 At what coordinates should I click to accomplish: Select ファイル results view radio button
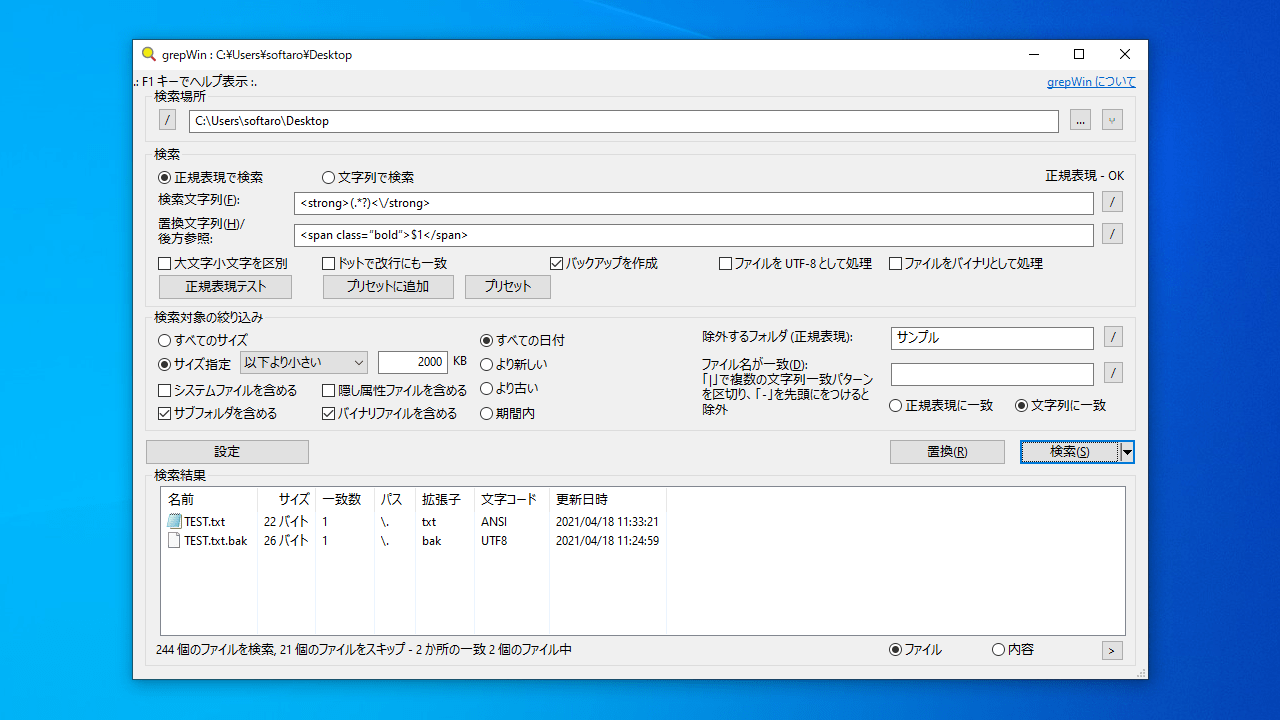(915, 650)
